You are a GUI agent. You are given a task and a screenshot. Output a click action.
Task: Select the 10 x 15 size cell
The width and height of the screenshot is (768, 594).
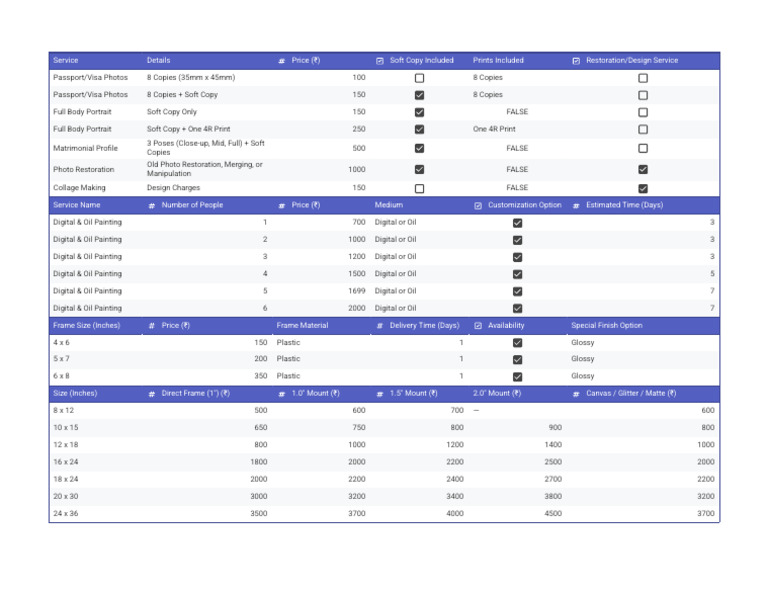pos(96,428)
